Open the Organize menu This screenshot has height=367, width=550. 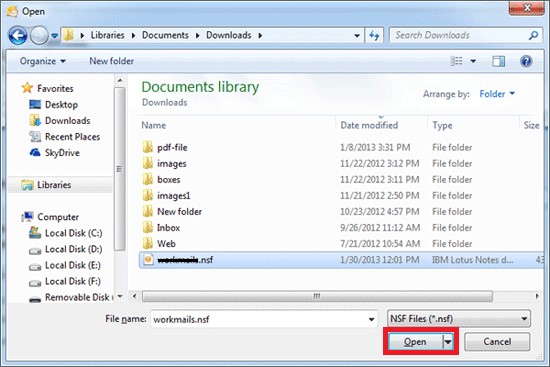pos(42,61)
